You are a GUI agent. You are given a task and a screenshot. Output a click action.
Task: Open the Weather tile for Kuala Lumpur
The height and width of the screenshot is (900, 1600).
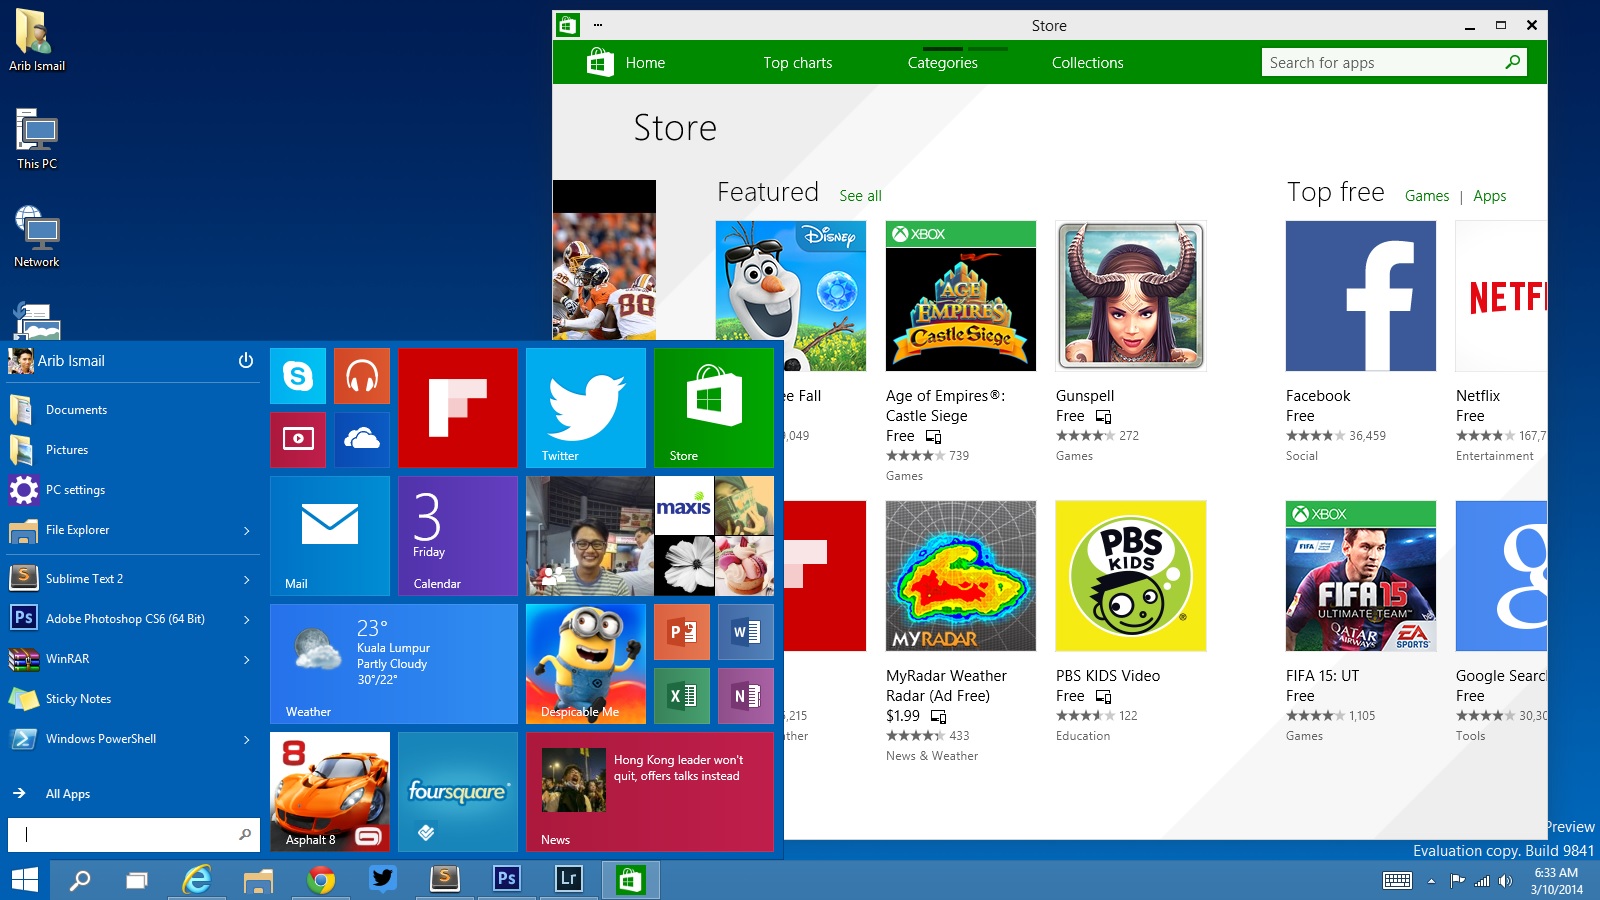(394, 664)
